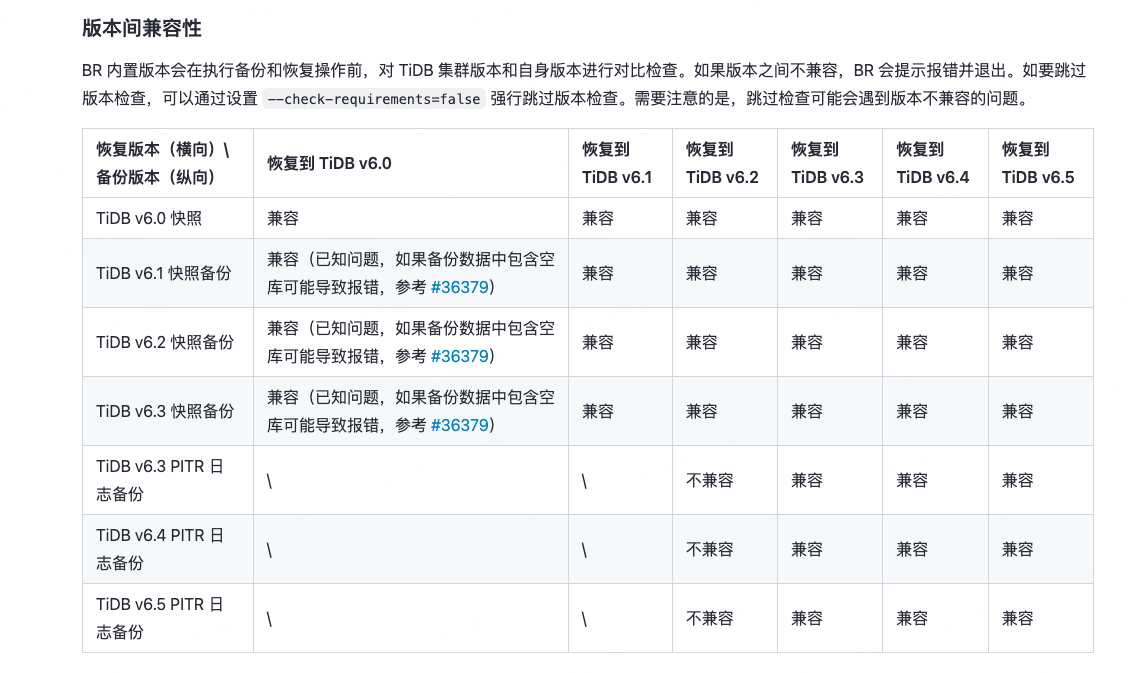Screen dimensions: 1132x673
Task: Click 兼容 under v6.5 in v6.0 快照 row
Action: pyautogui.click(x=1018, y=218)
